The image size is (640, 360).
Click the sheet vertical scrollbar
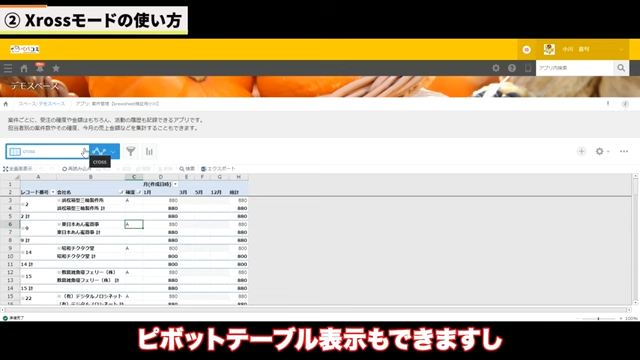[x=635, y=239]
